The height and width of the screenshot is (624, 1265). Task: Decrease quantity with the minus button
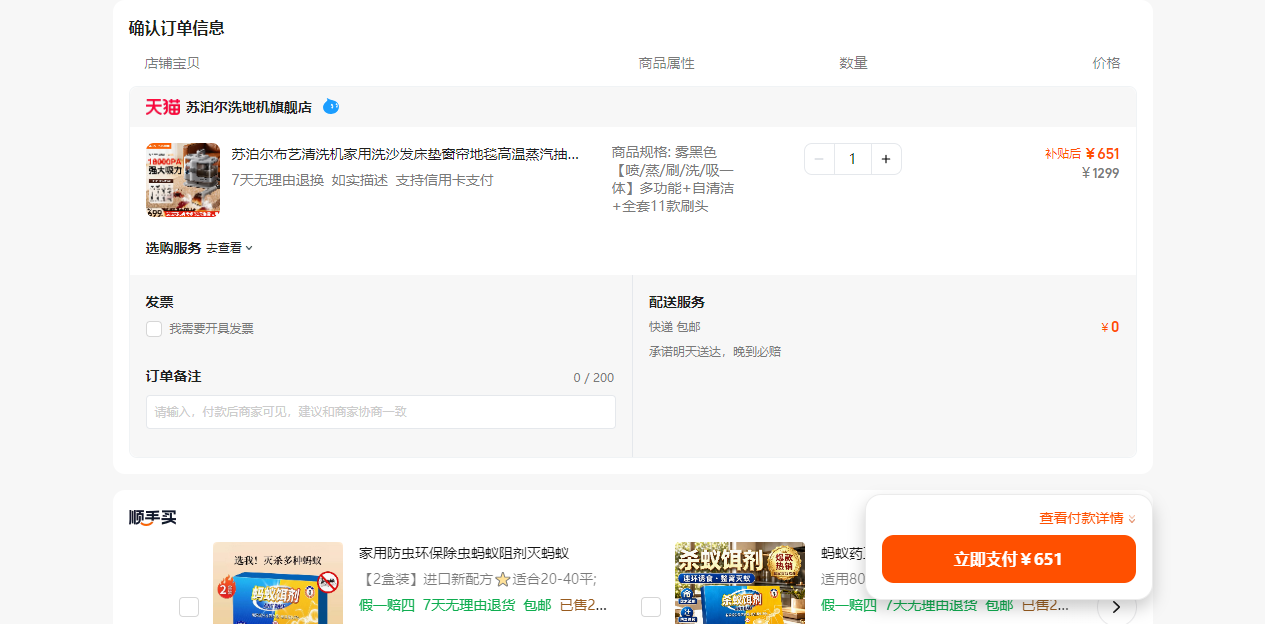[819, 159]
